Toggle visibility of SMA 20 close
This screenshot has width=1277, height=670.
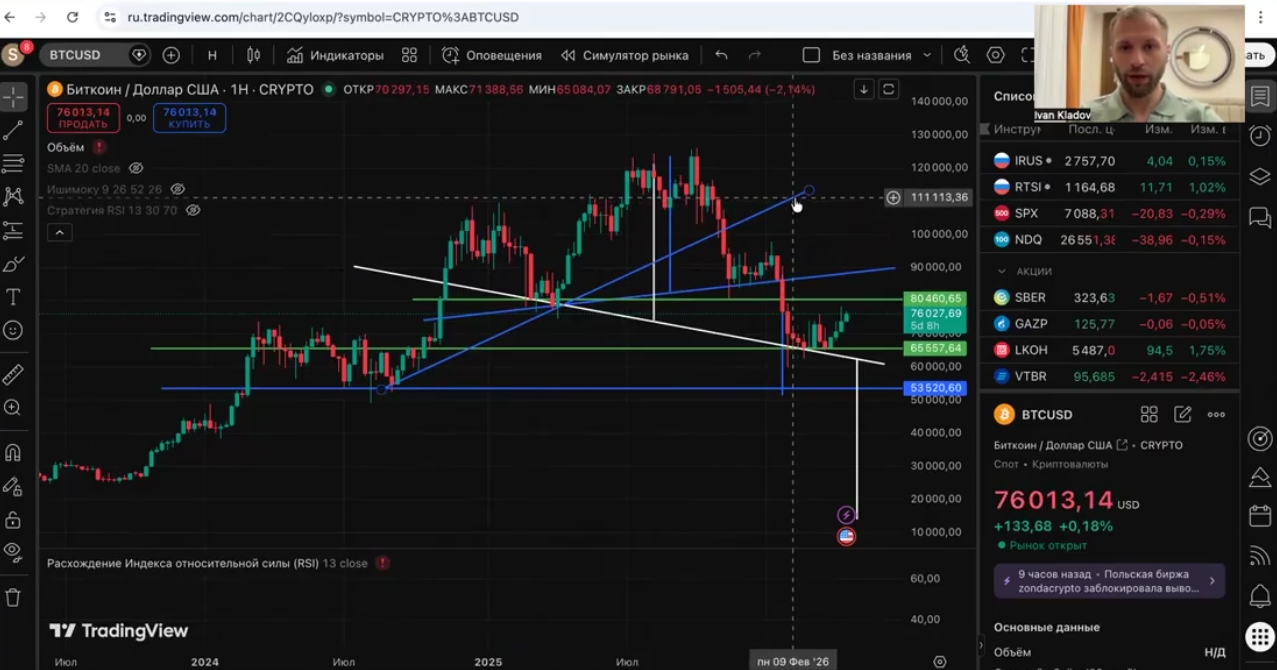click(136, 168)
